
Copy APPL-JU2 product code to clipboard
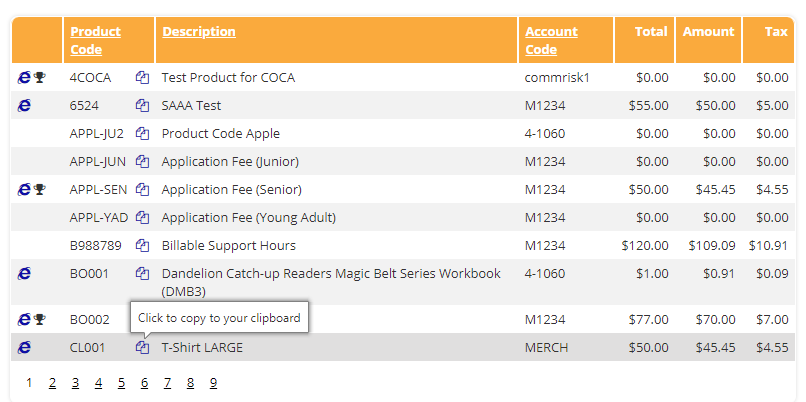pyautogui.click(x=142, y=134)
